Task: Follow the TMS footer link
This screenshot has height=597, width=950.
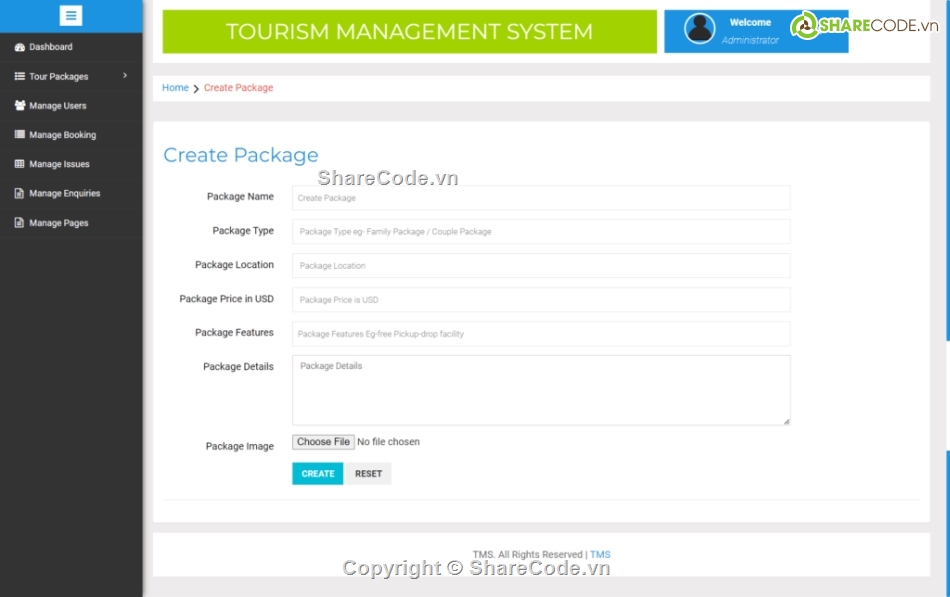Action: (600, 555)
